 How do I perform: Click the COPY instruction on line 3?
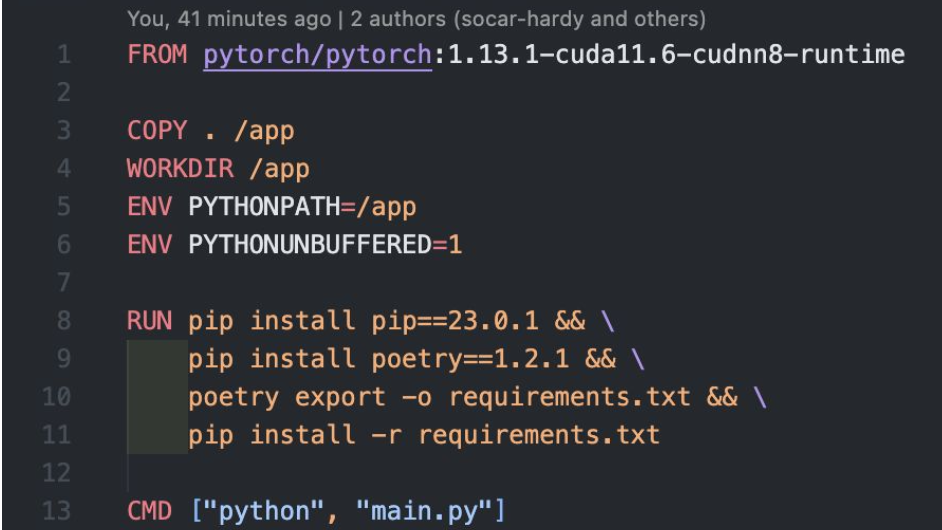click(157, 130)
